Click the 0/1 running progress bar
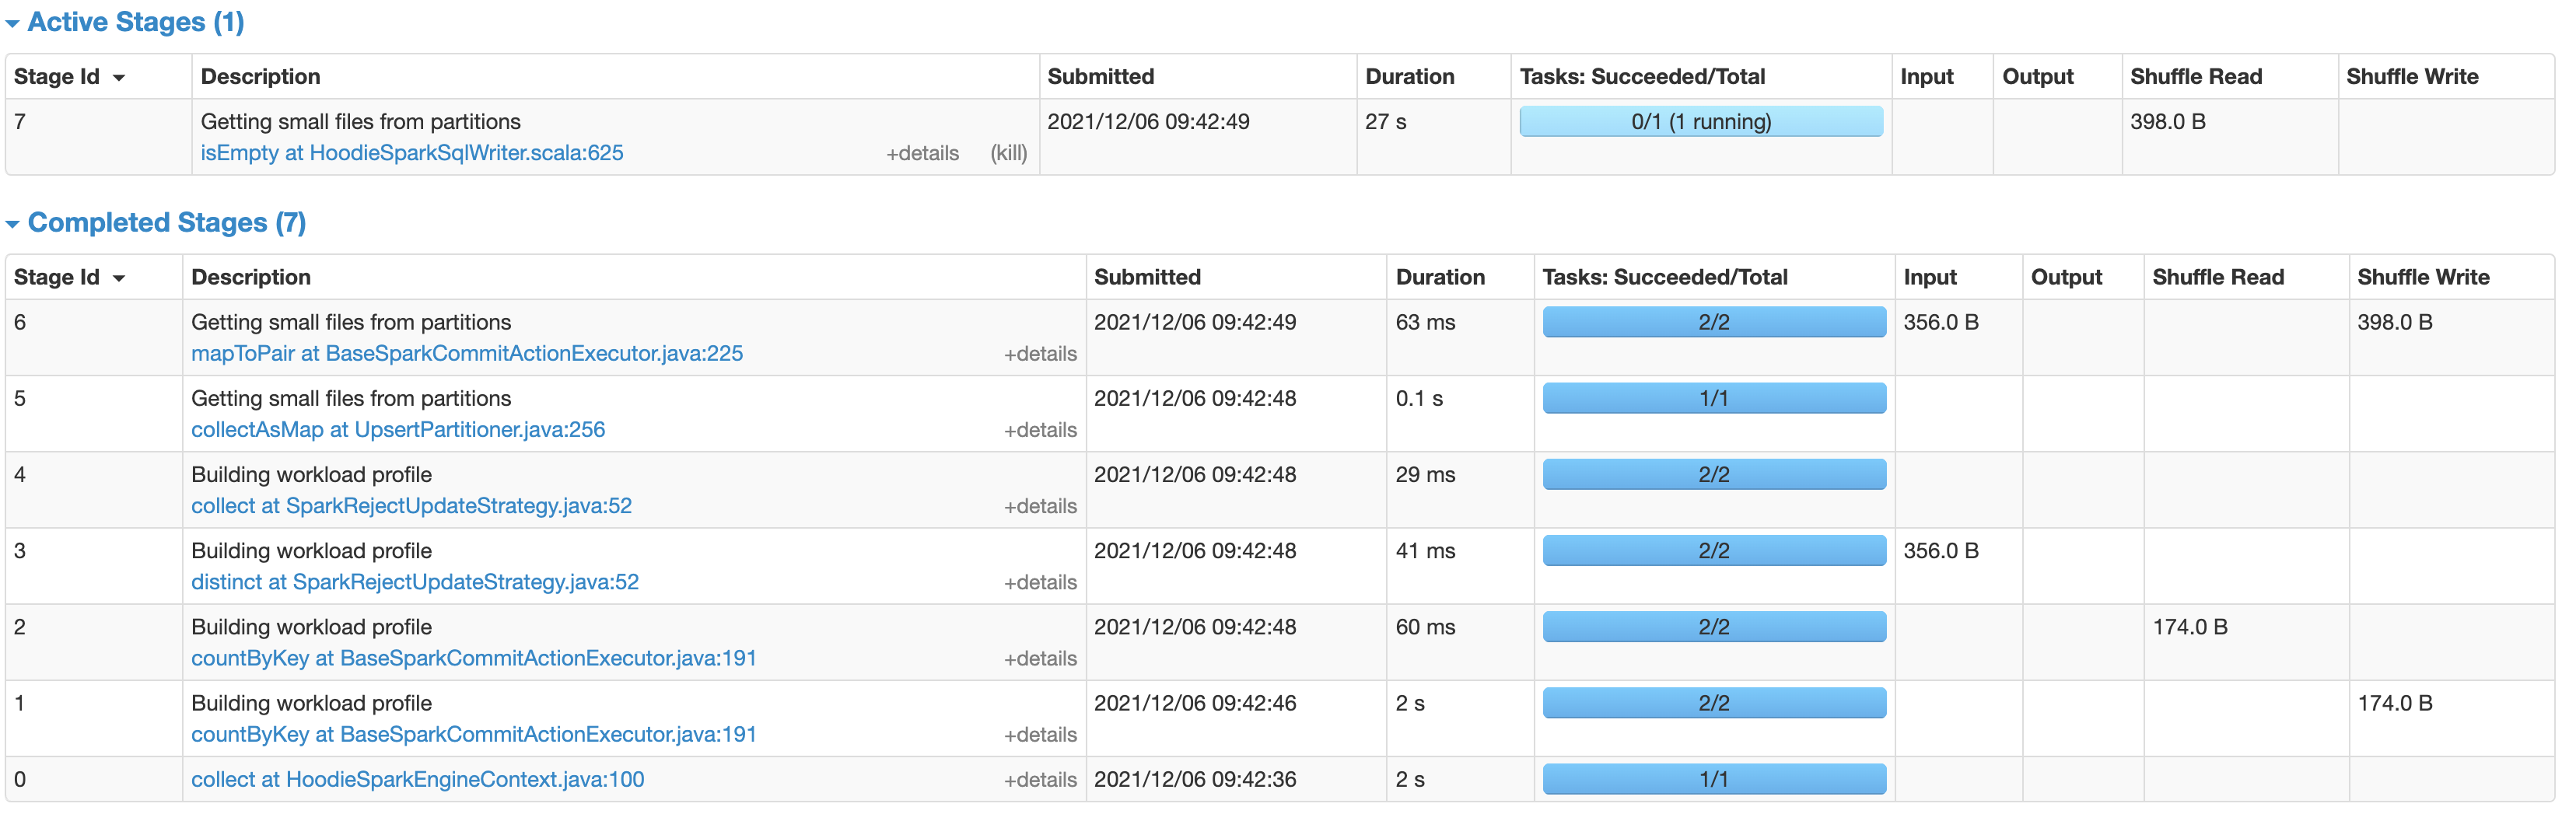Image resolution: width=2576 pixels, height=821 pixels. 1700,121
